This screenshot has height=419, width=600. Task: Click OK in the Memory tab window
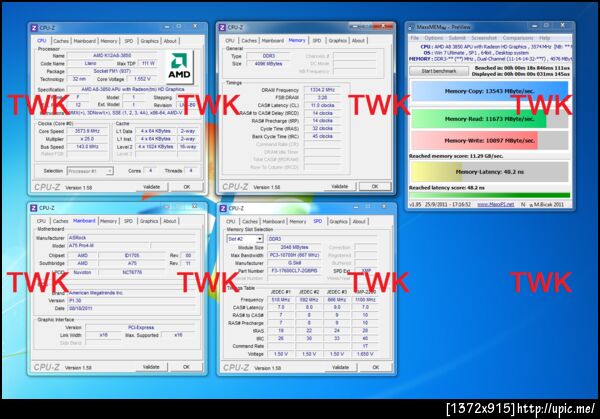pyautogui.click(x=375, y=187)
